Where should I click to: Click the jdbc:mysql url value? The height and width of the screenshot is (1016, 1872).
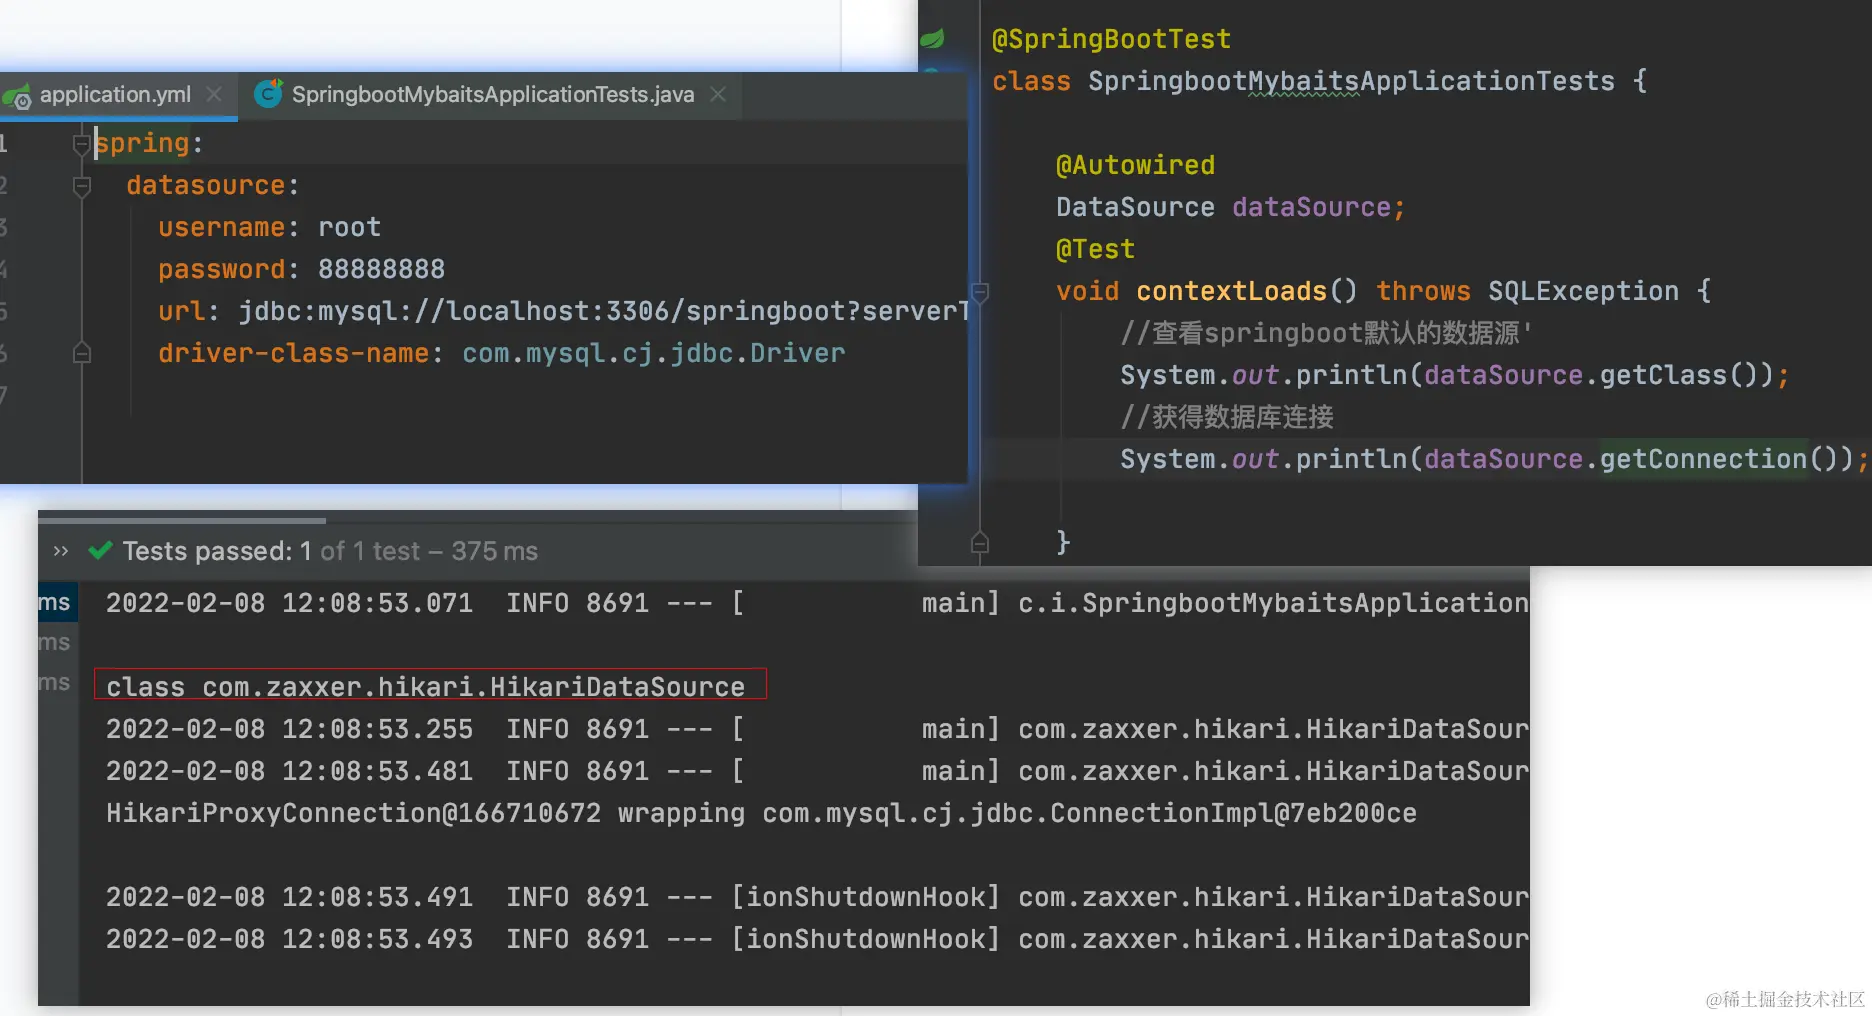[603, 311]
